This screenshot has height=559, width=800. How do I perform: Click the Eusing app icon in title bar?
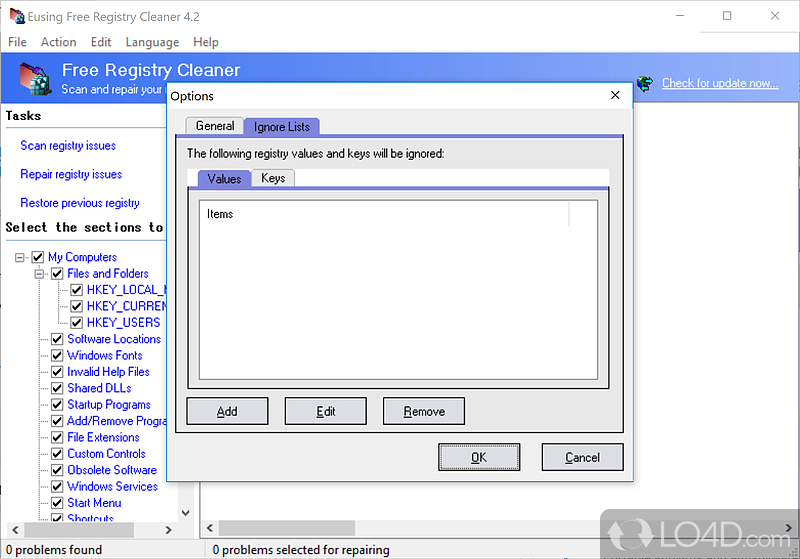[x=17, y=16]
